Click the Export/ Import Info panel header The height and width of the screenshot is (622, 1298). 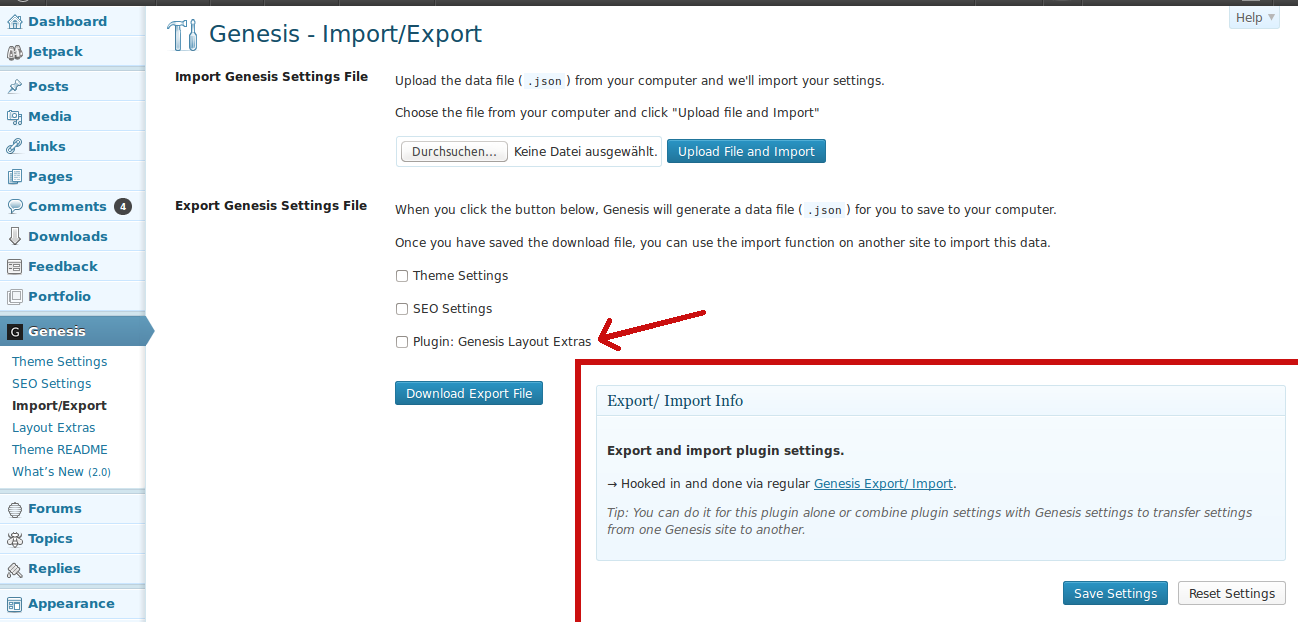point(941,401)
